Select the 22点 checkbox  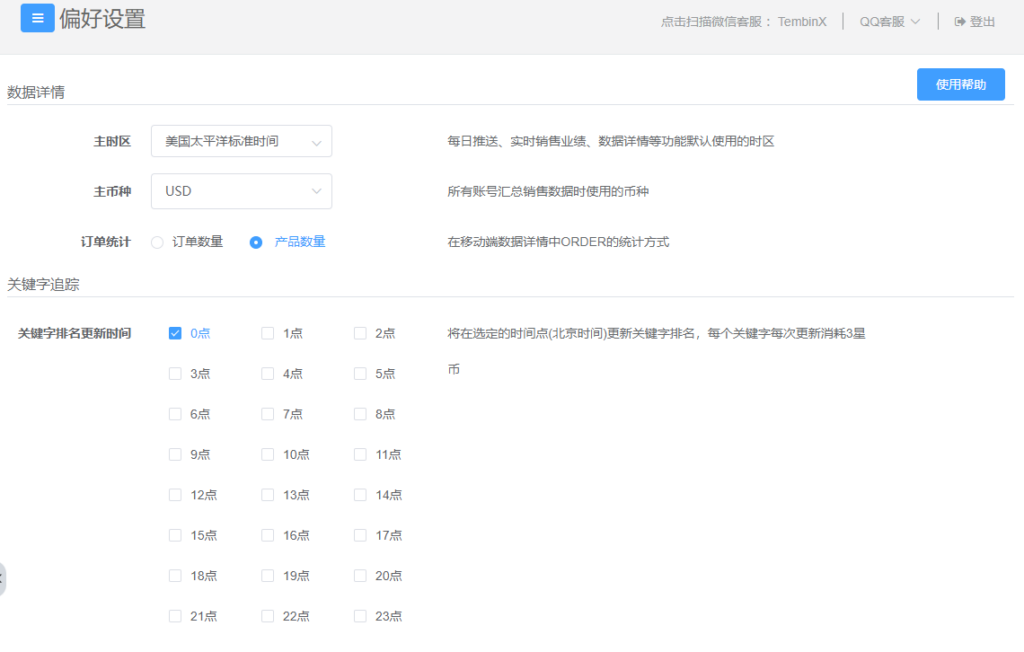pos(268,616)
